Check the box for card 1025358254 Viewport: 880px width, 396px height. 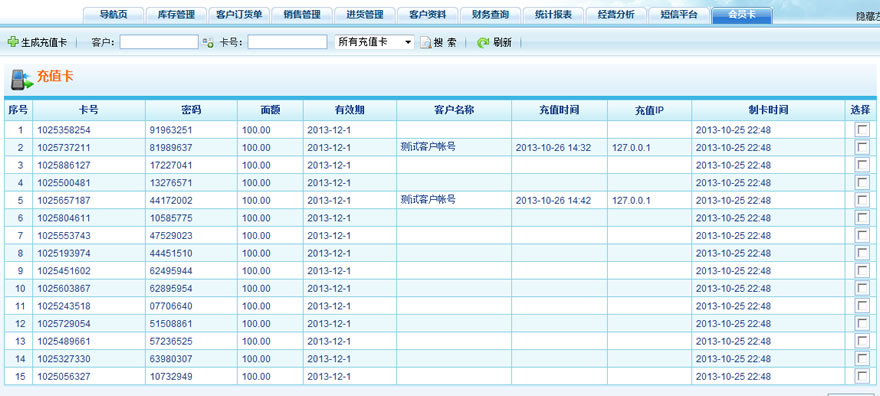[861, 130]
